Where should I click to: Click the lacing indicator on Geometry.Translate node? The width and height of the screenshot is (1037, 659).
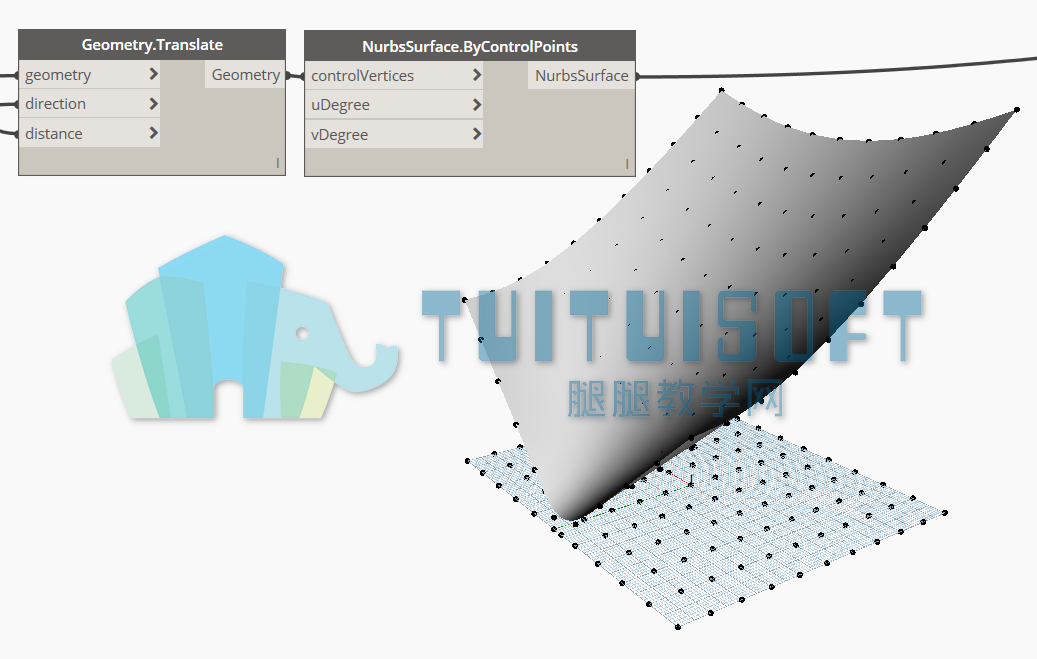pos(277,163)
